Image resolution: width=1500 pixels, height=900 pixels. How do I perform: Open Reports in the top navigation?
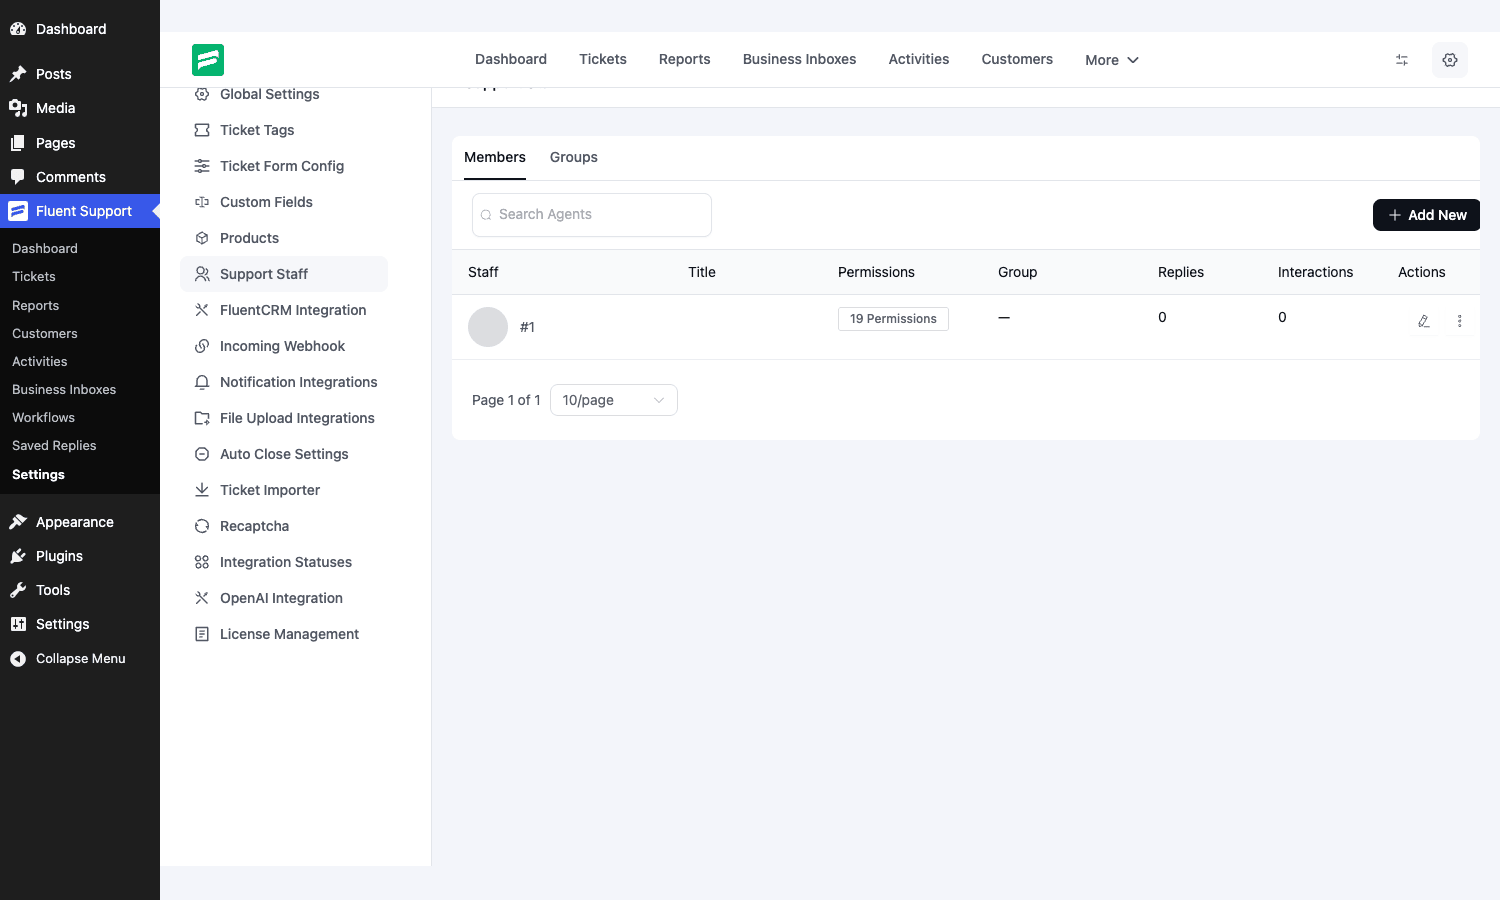click(x=685, y=59)
